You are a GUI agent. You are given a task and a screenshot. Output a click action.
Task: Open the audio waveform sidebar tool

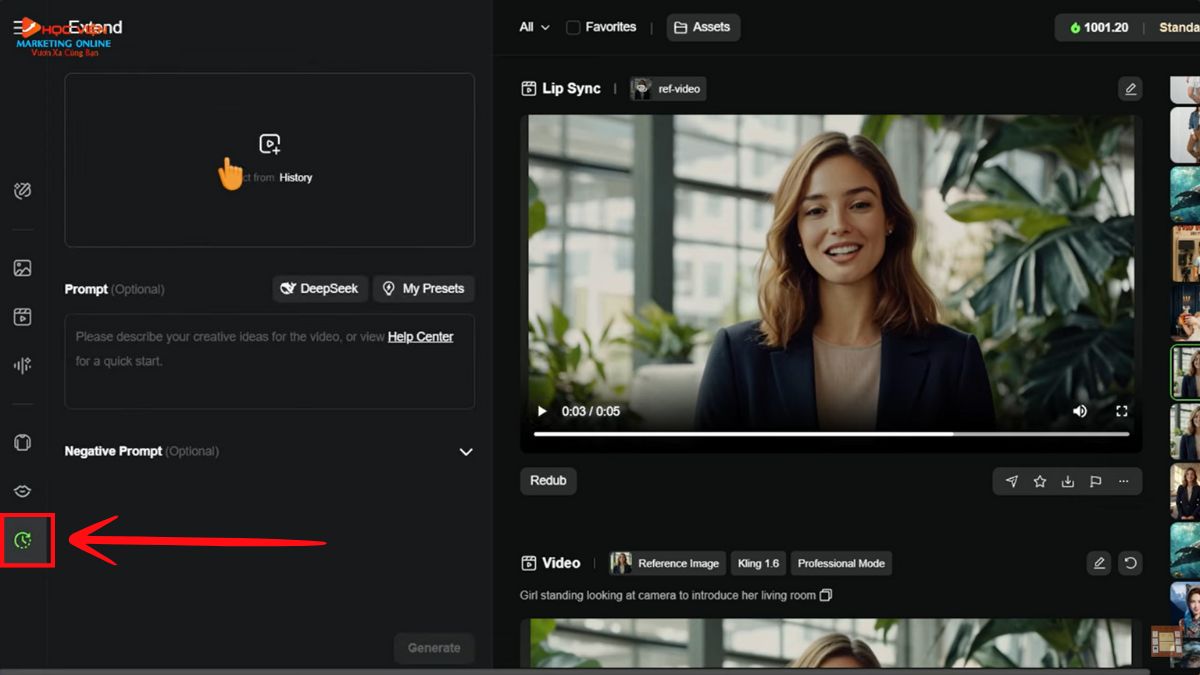point(23,366)
